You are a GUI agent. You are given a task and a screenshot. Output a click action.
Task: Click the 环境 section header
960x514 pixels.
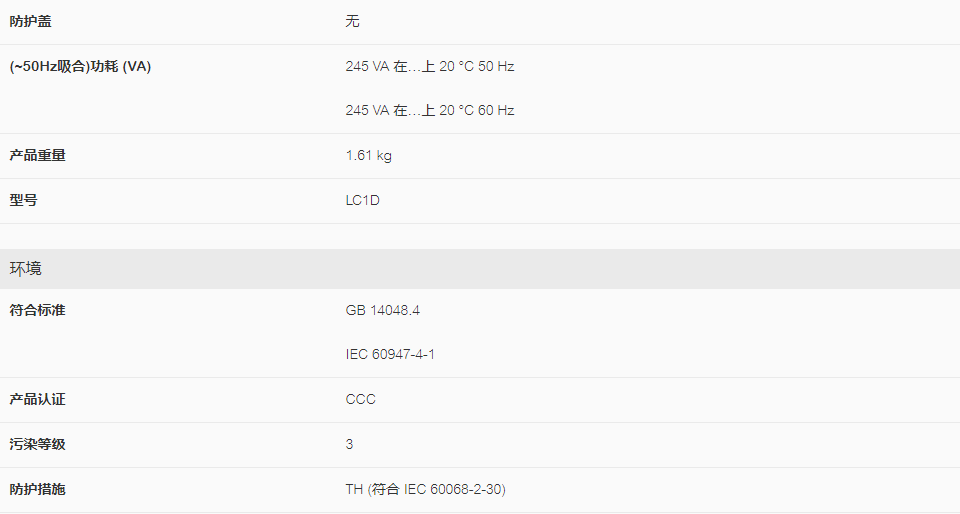click(26, 269)
